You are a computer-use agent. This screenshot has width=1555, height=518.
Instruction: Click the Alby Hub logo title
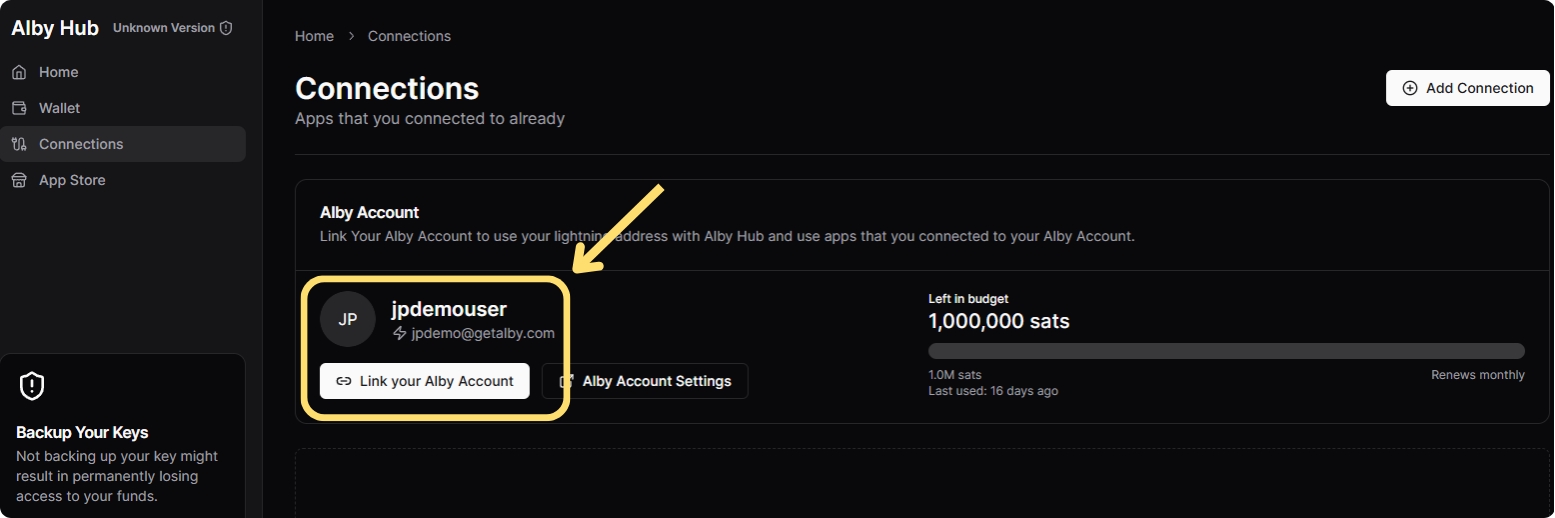coord(55,28)
